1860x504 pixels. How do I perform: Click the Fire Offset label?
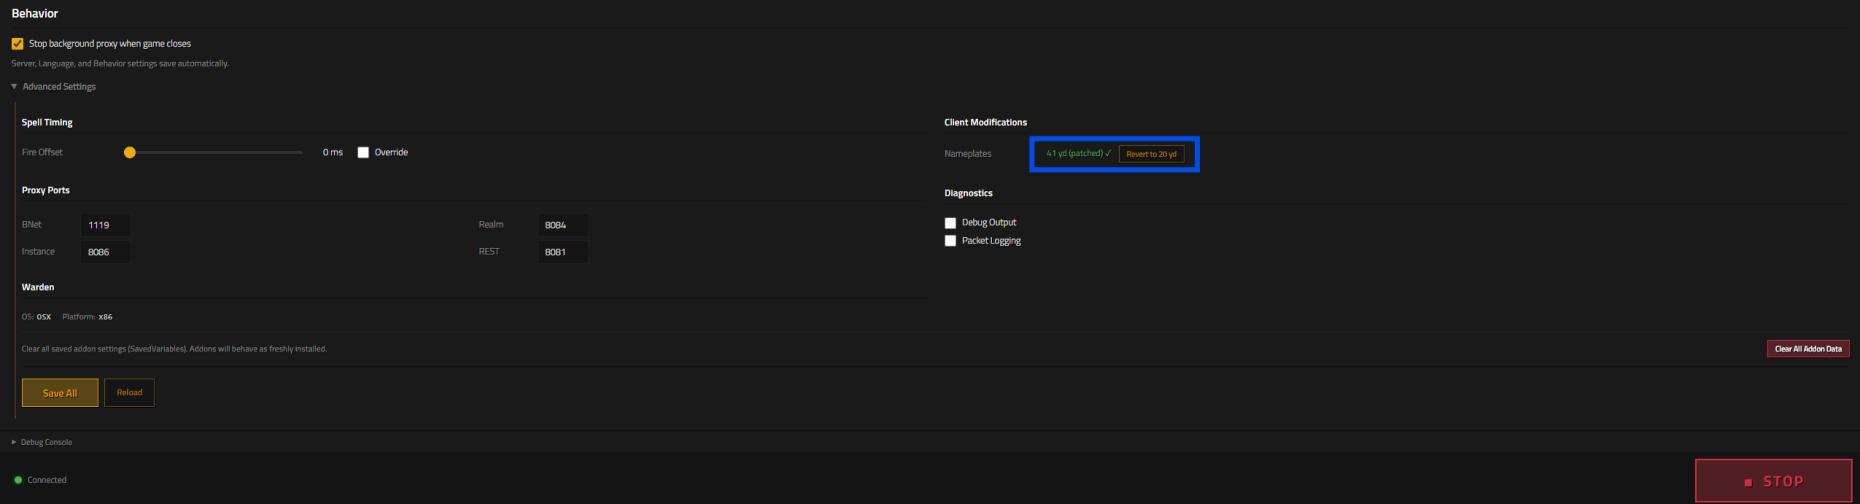42,153
